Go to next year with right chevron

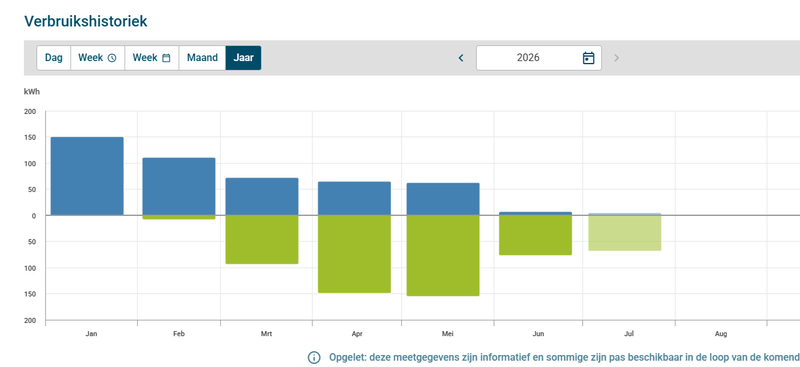point(616,58)
